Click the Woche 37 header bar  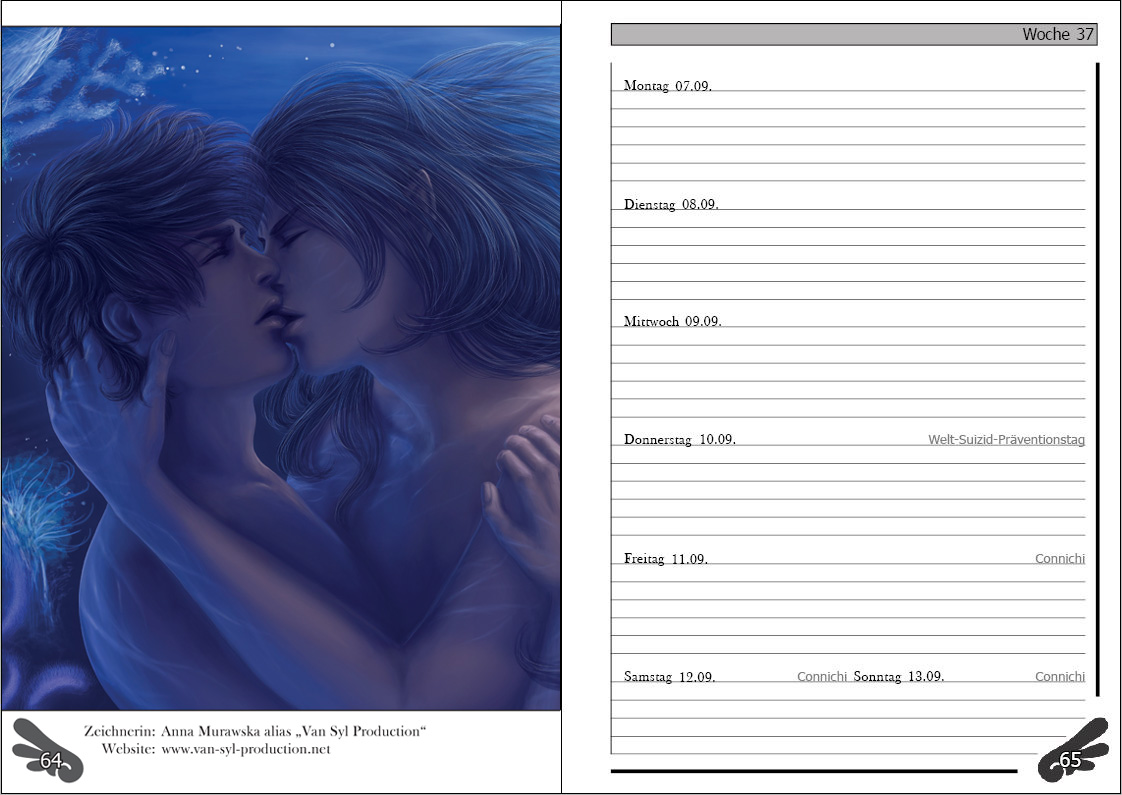tap(854, 34)
